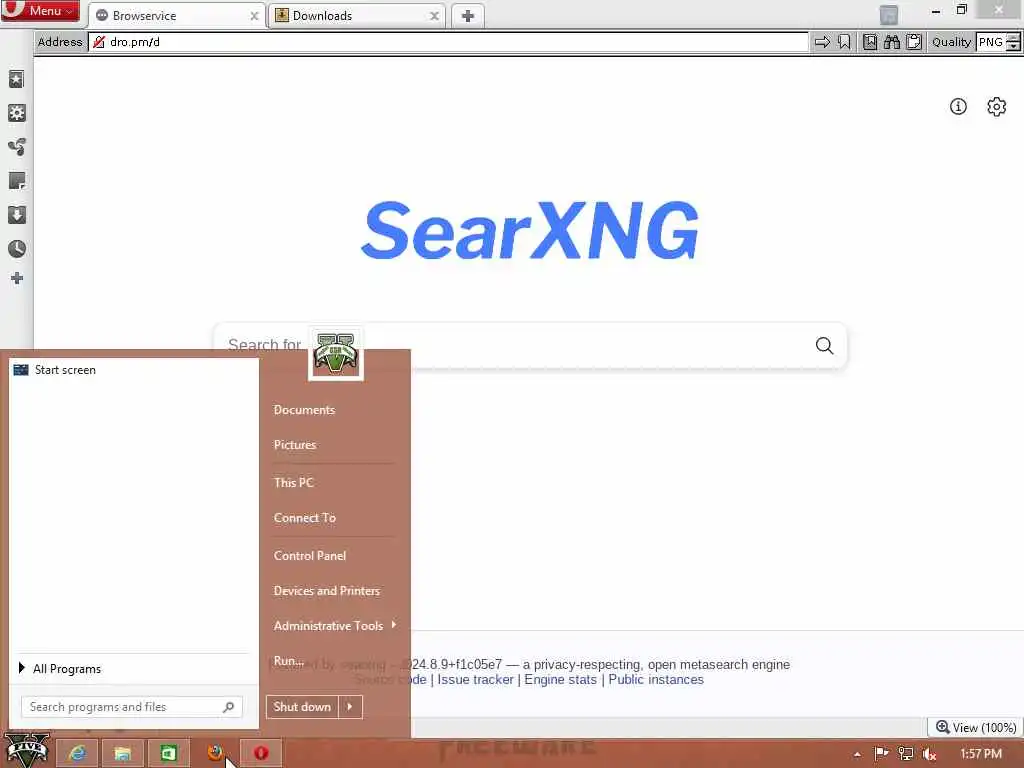The image size is (1024, 768).
Task: Open Action Center flag icon in tray
Action: tap(881, 754)
